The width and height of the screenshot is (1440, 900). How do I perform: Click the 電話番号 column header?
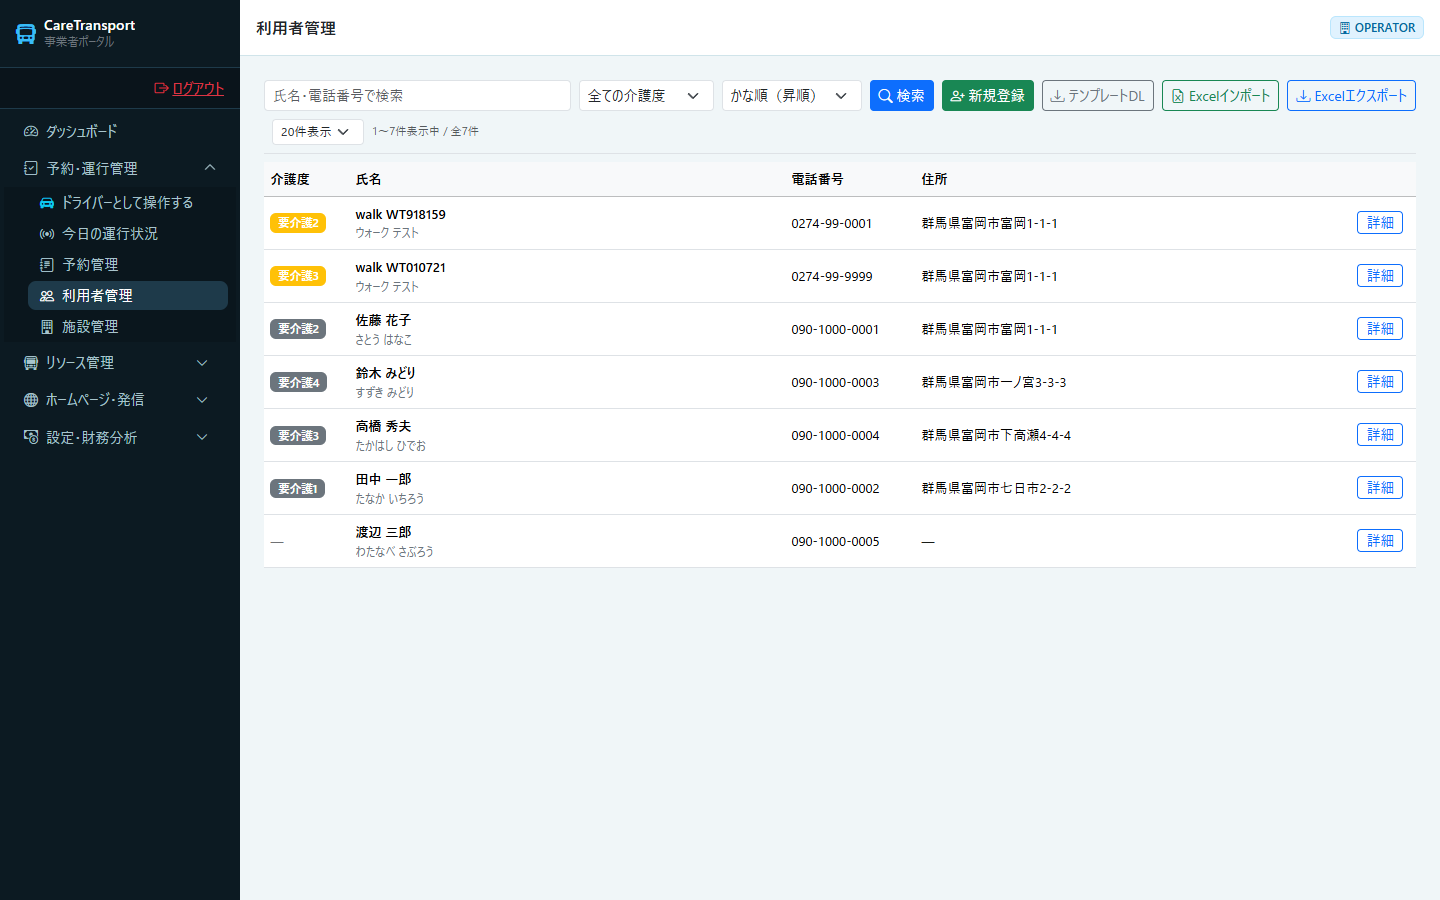[x=817, y=179]
